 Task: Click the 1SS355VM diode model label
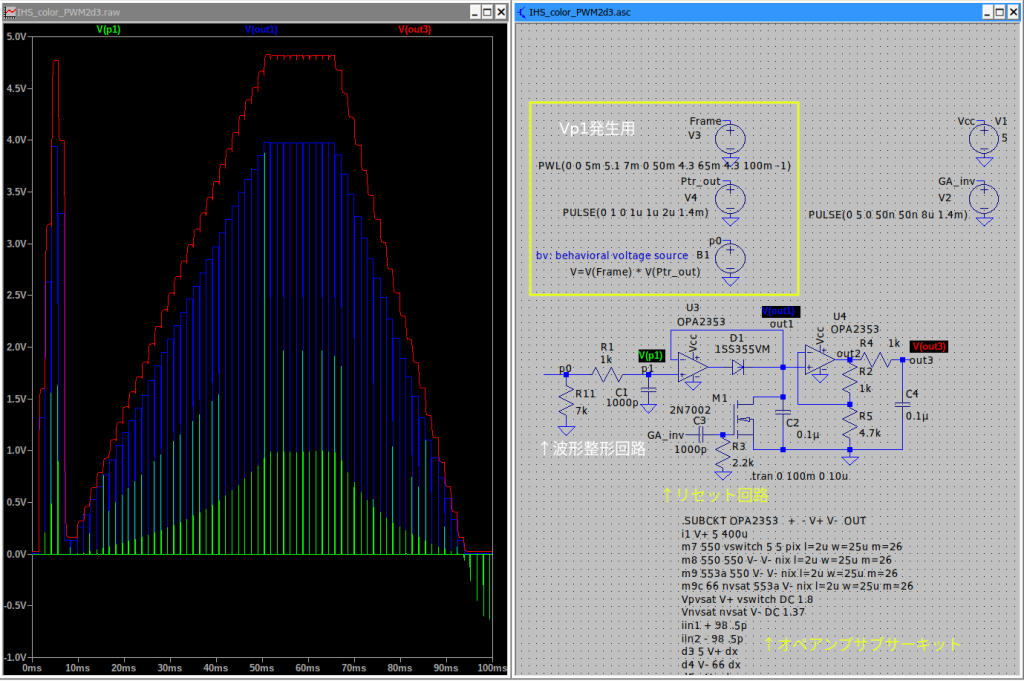(x=742, y=350)
